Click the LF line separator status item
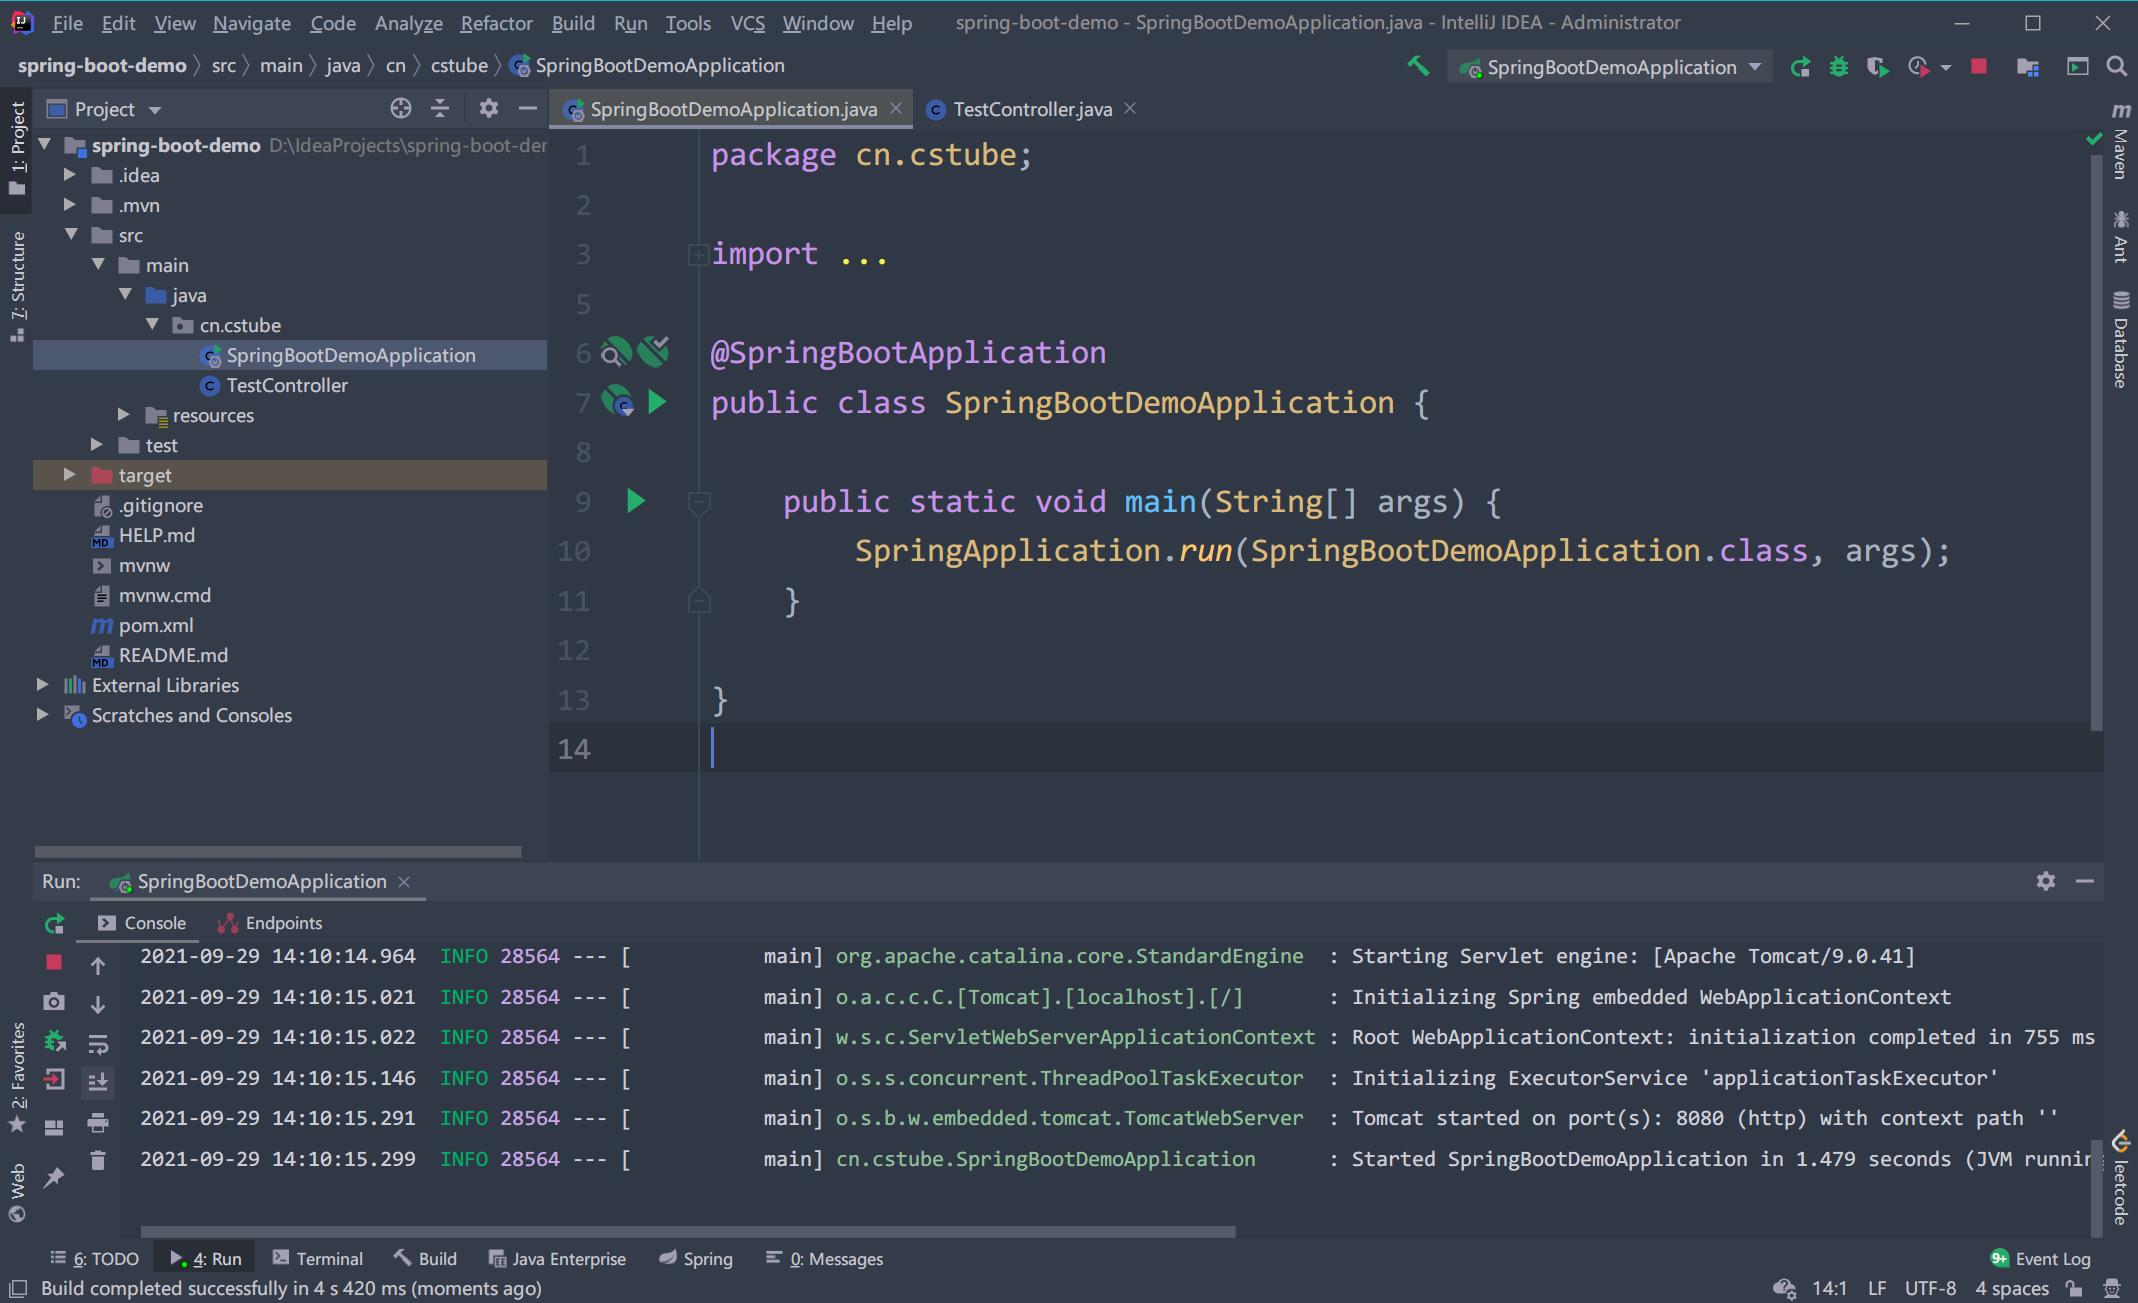This screenshot has width=2138, height=1303. pos(1877,1288)
